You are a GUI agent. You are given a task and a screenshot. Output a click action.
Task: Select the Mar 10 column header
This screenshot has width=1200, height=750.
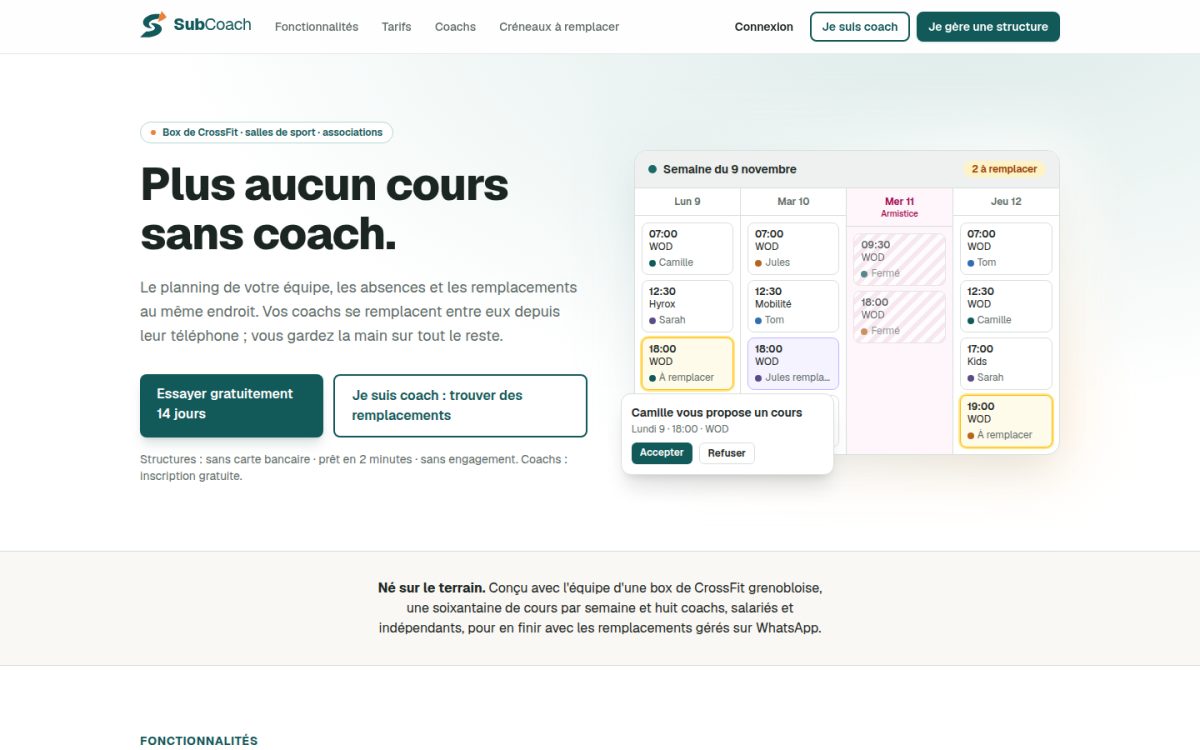pyautogui.click(x=793, y=201)
